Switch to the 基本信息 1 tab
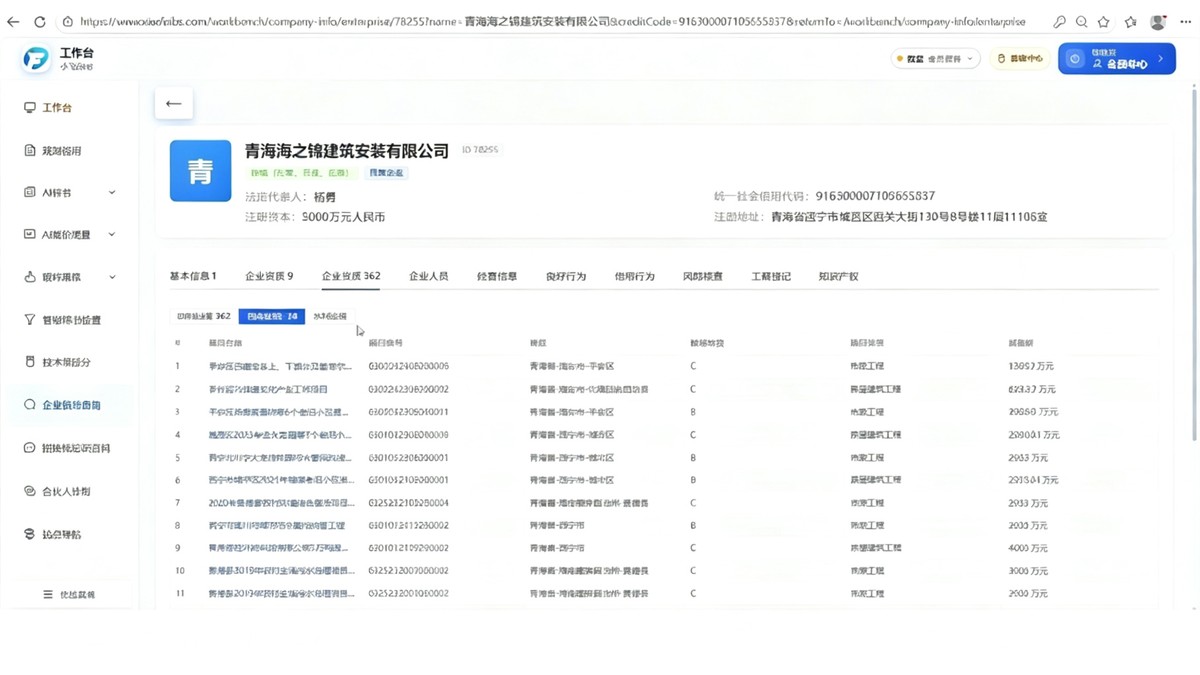1200x675 pixels. pyautogui.click(x=193, y=276)
